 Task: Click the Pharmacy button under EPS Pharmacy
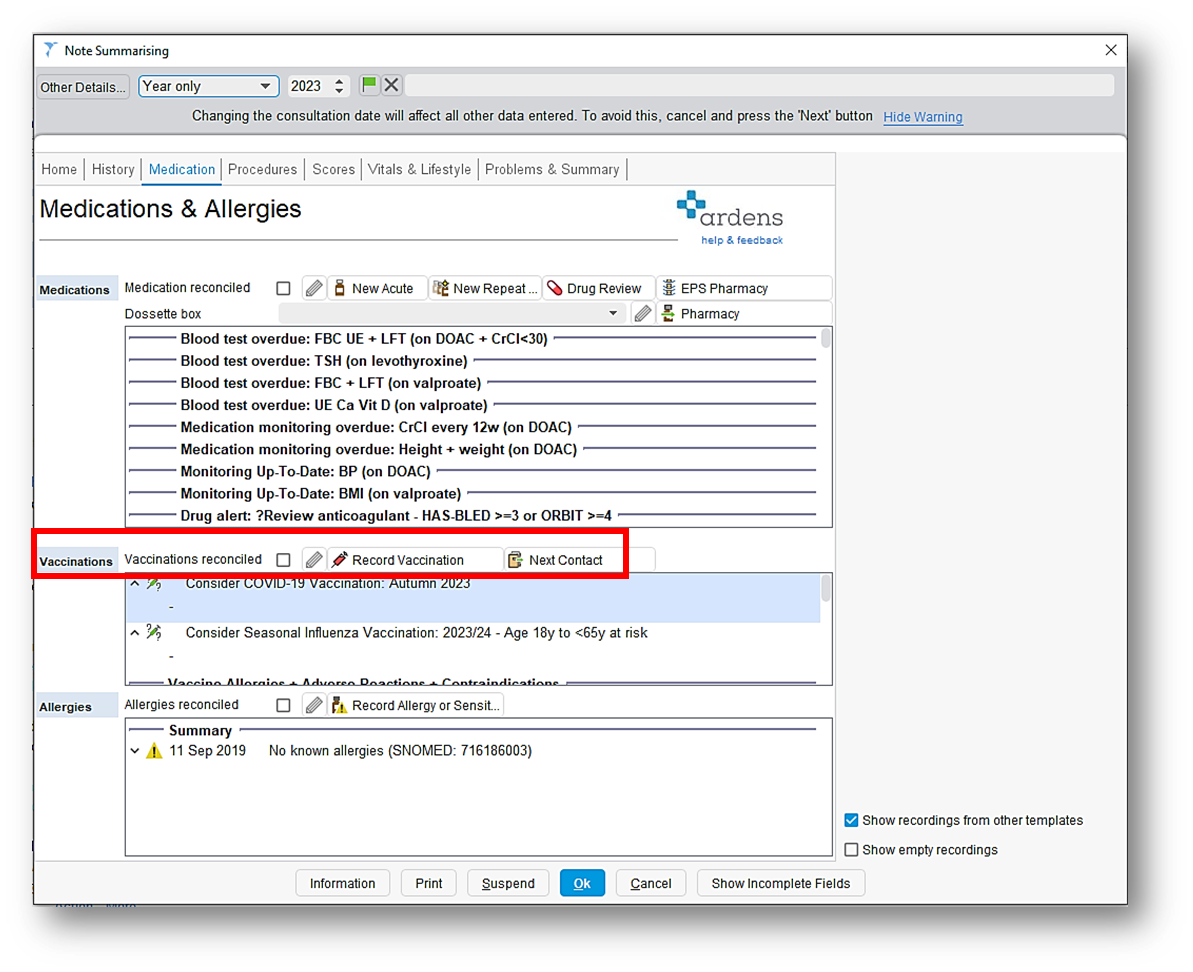743,313
